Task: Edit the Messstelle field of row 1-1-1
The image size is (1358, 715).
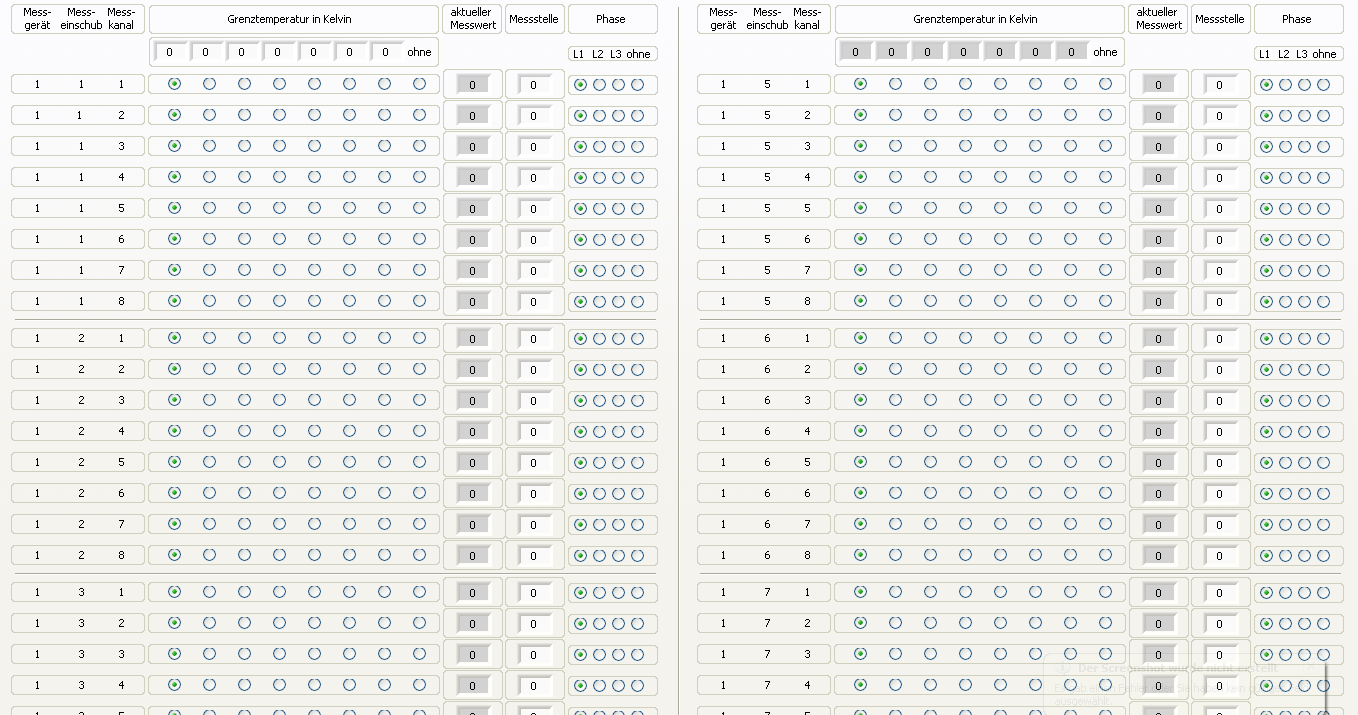Action: point(534,85)
